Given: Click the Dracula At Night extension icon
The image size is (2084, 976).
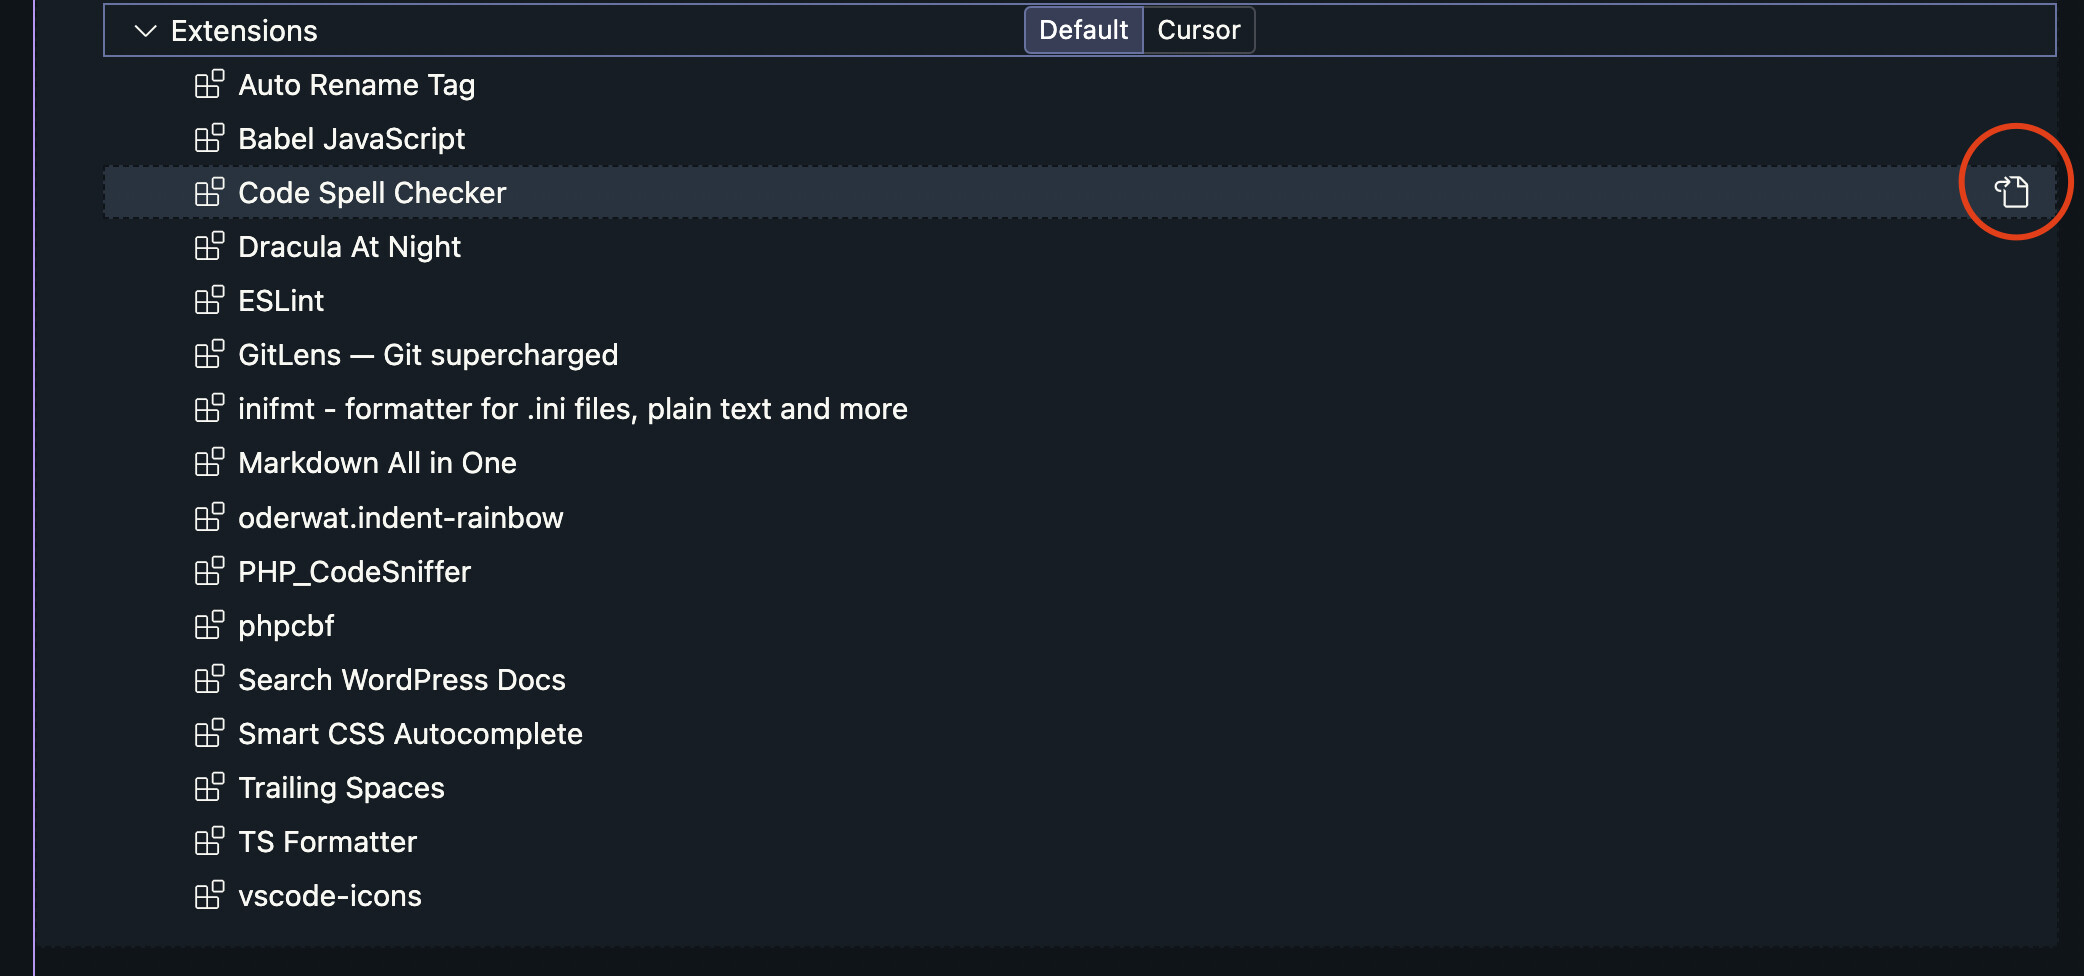Looking at the screenshot, I should pos(209,247).
